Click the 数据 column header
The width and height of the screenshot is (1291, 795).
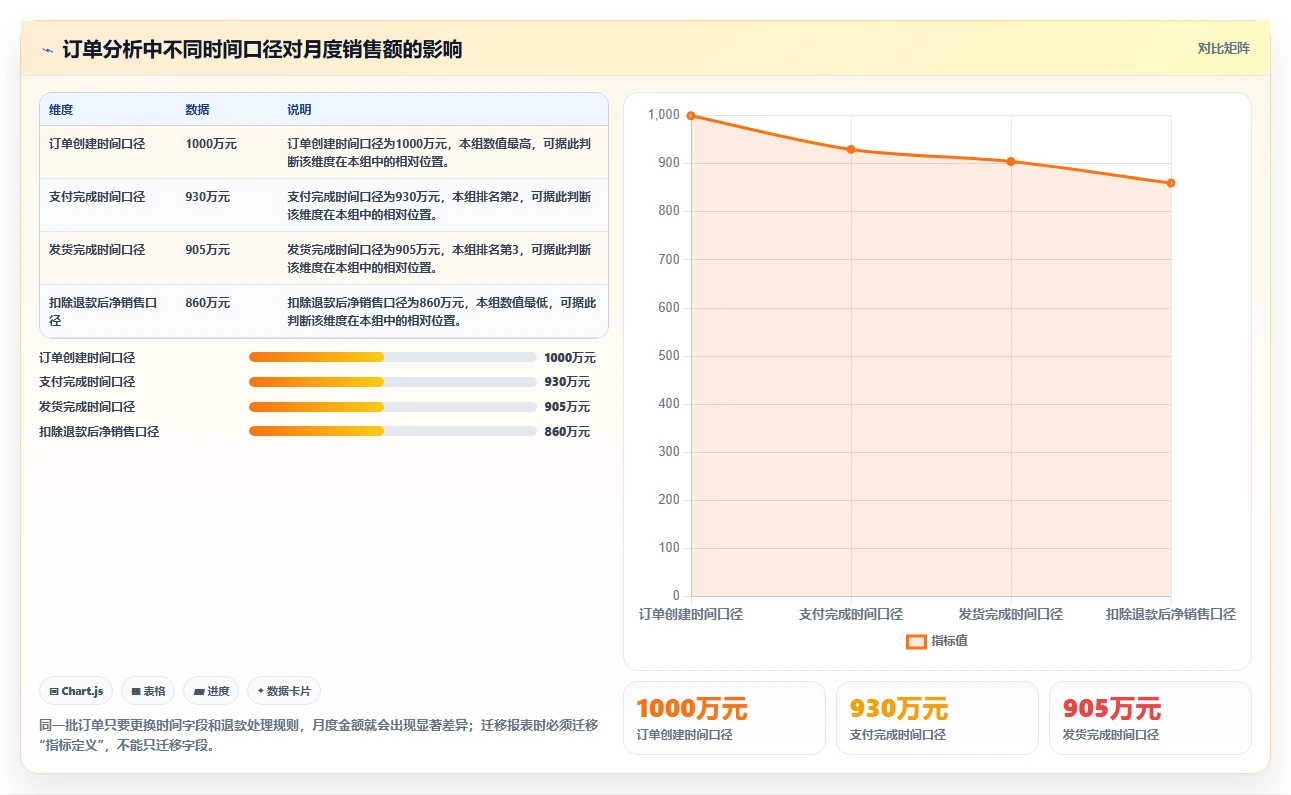197,110
